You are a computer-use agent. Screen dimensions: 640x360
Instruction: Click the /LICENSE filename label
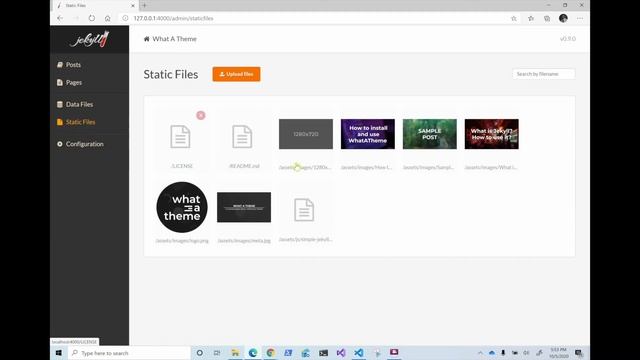click(182, 166)
